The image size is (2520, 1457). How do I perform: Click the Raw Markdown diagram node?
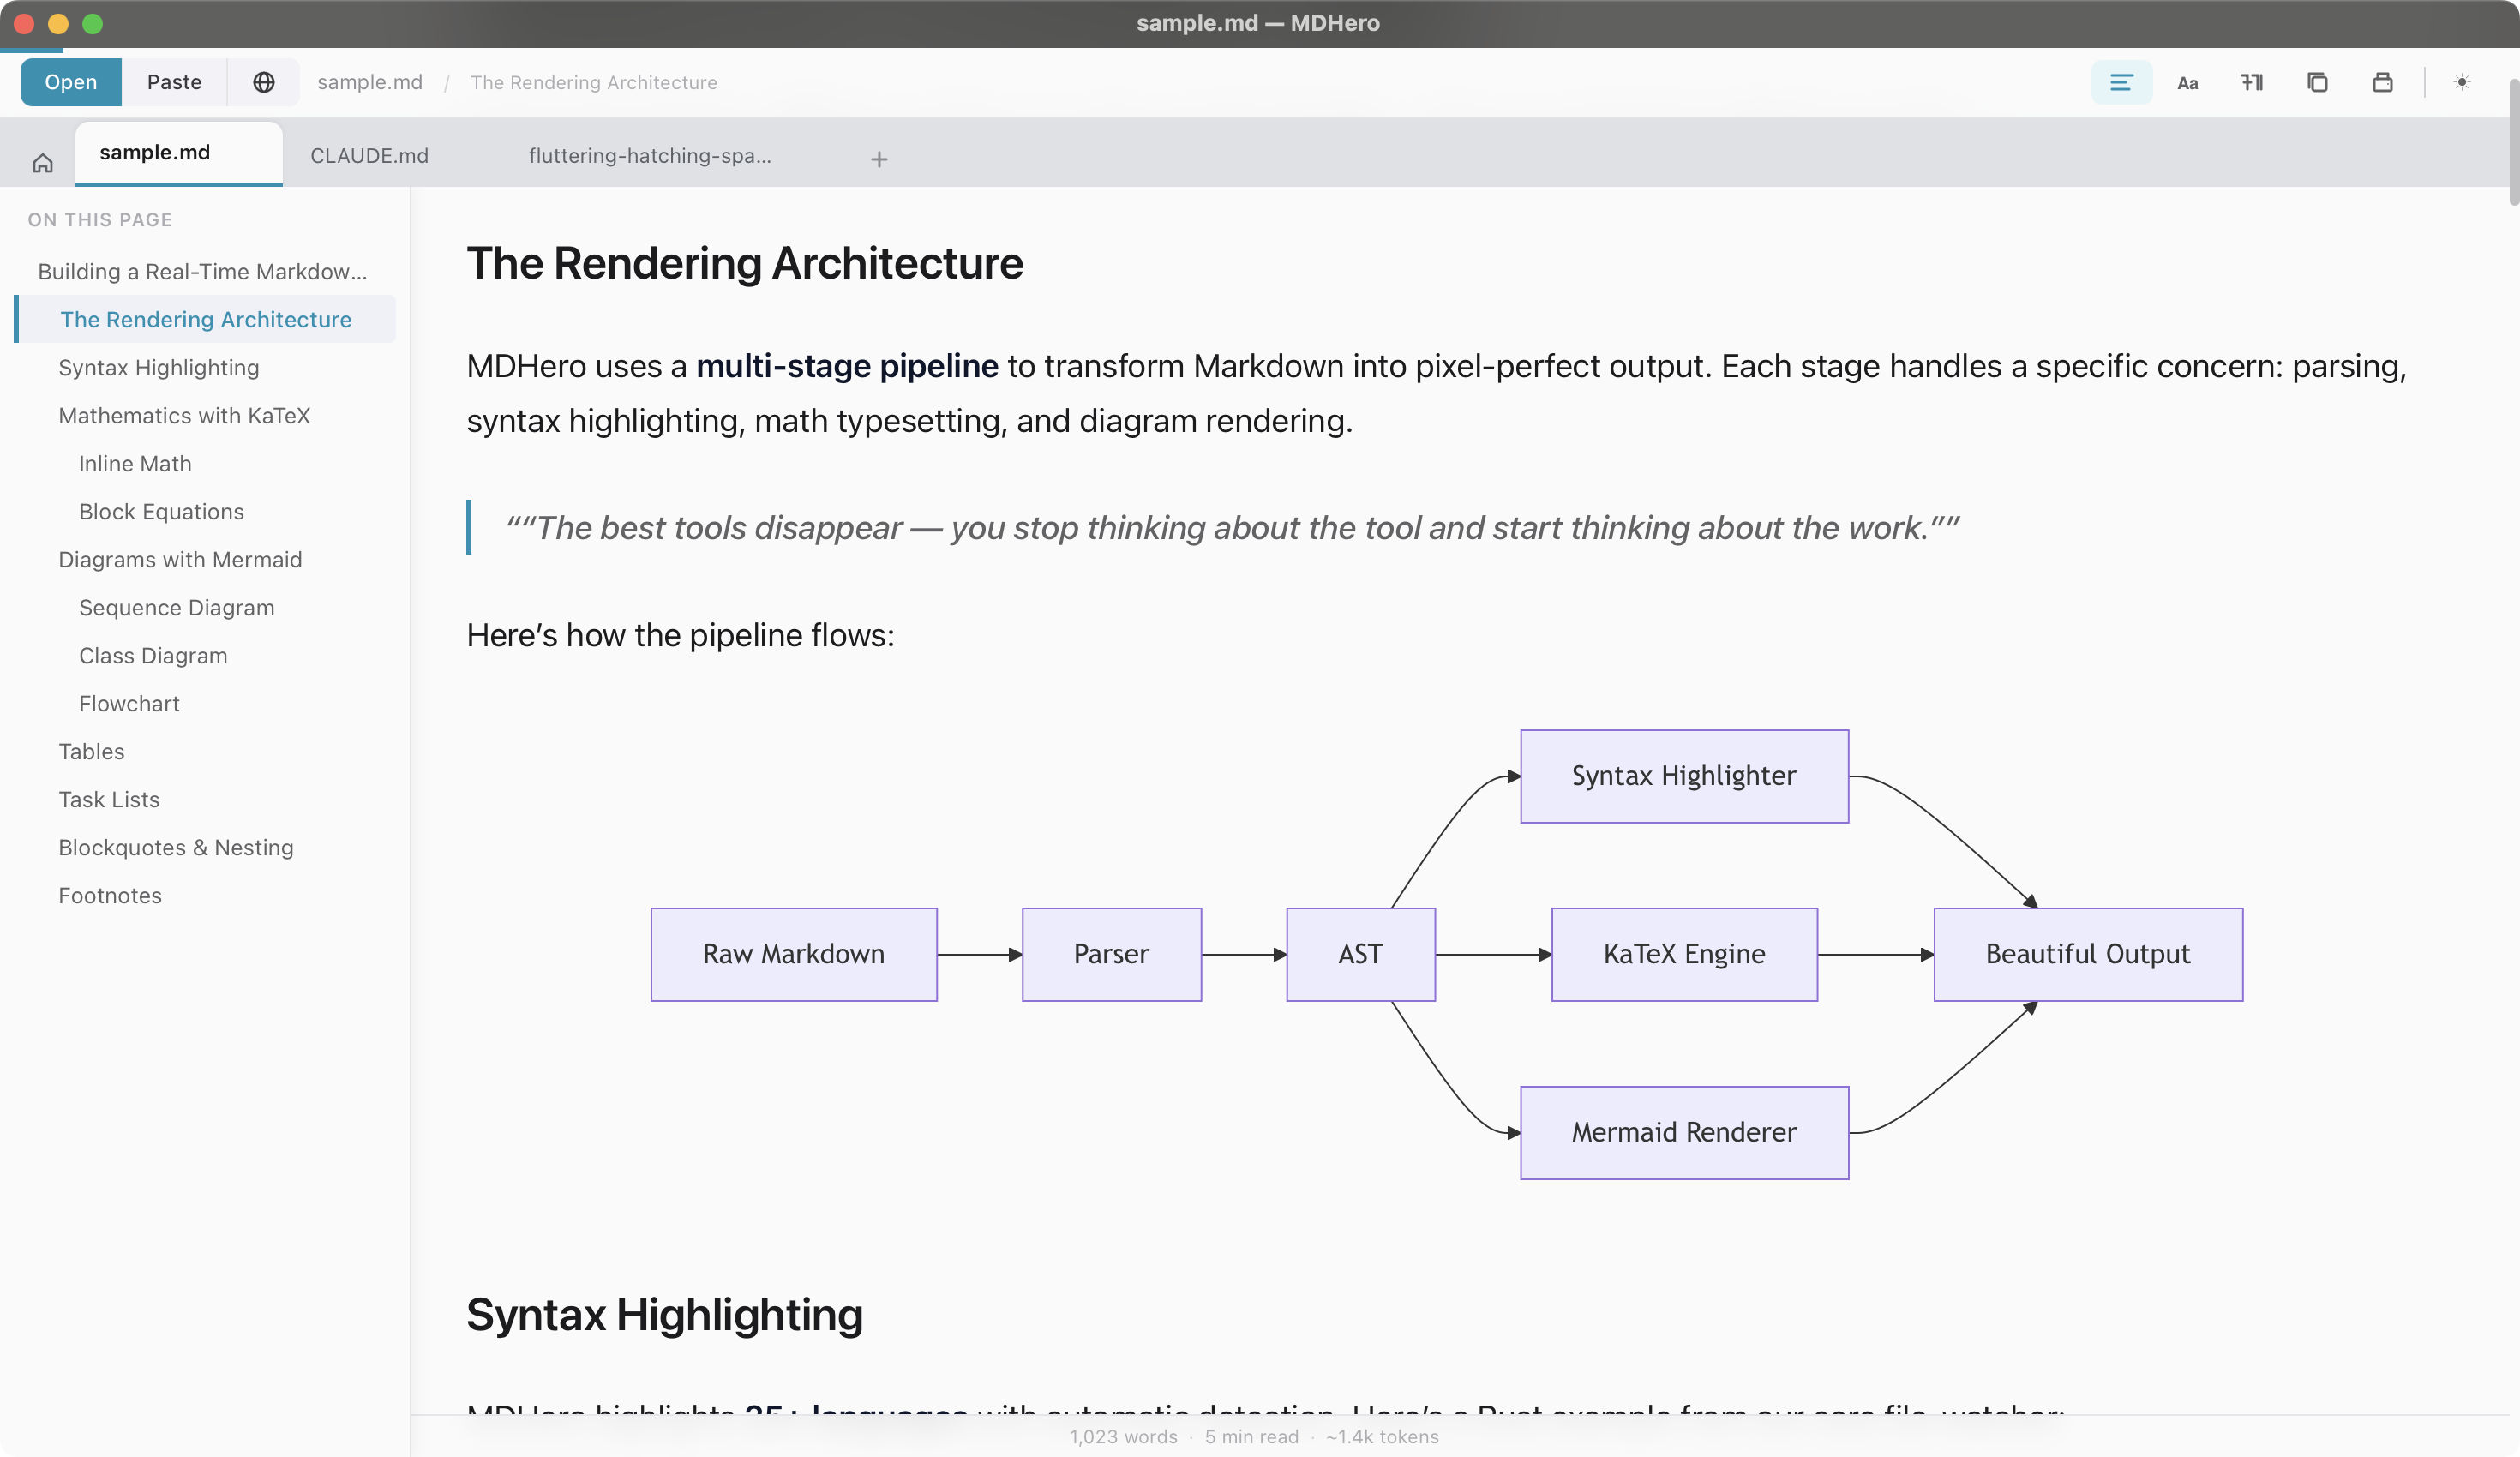(794, 955)
